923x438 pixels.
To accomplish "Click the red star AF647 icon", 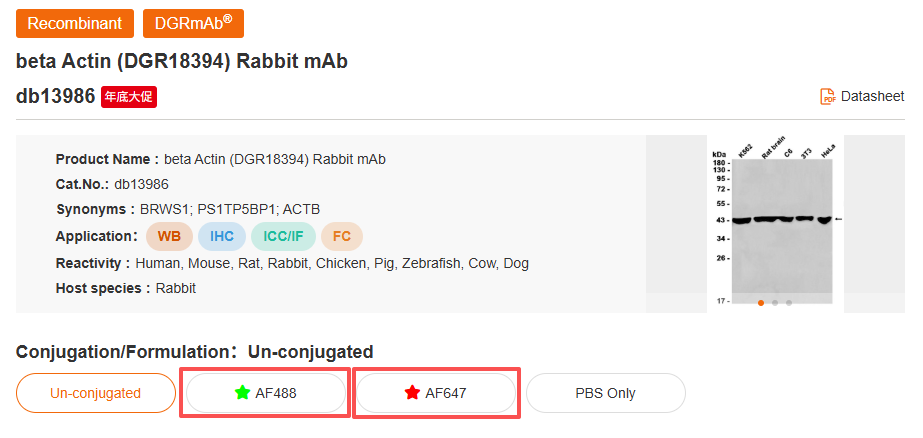I will tap(412, 393).
